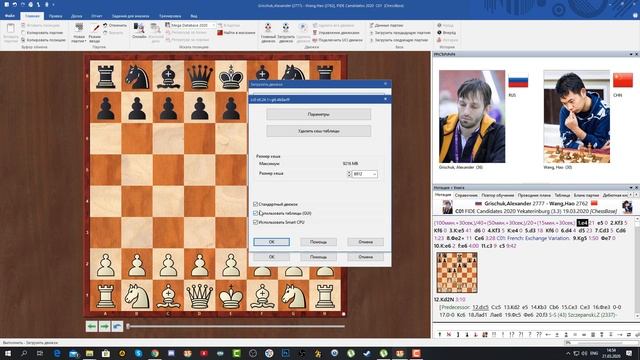
Task: Click the '!' annotation symbol
Action: click(503, 335)
